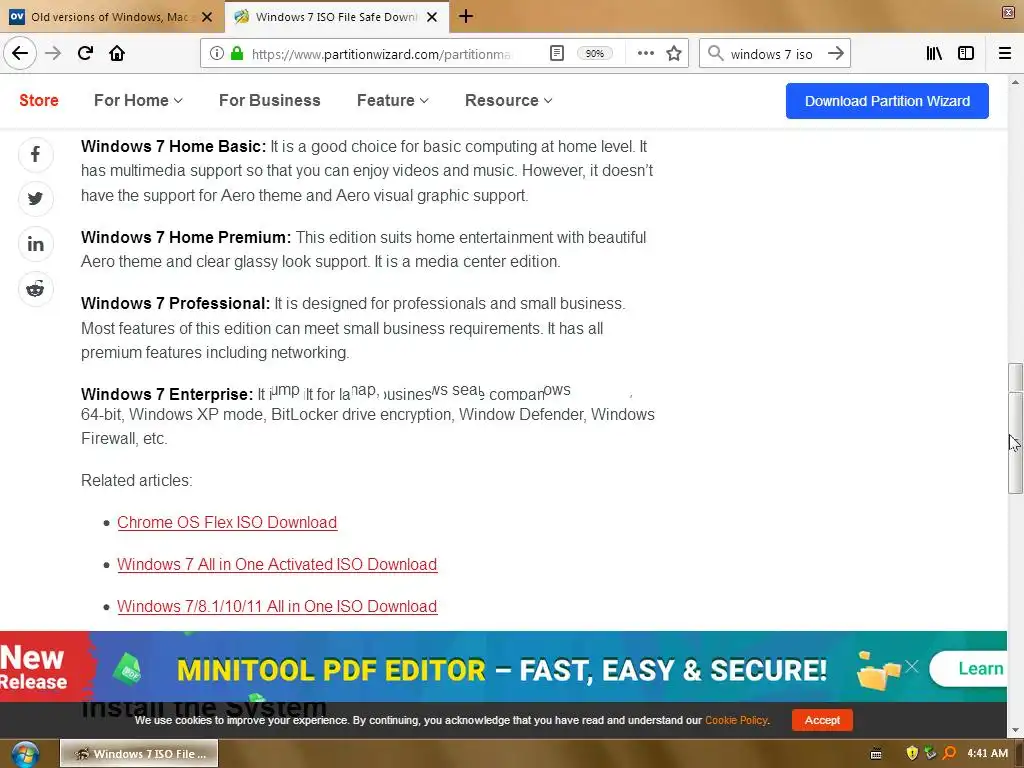Click the orange magnifier tray icon
Viewport: 1024px width, 768px height.
(949, 753)
